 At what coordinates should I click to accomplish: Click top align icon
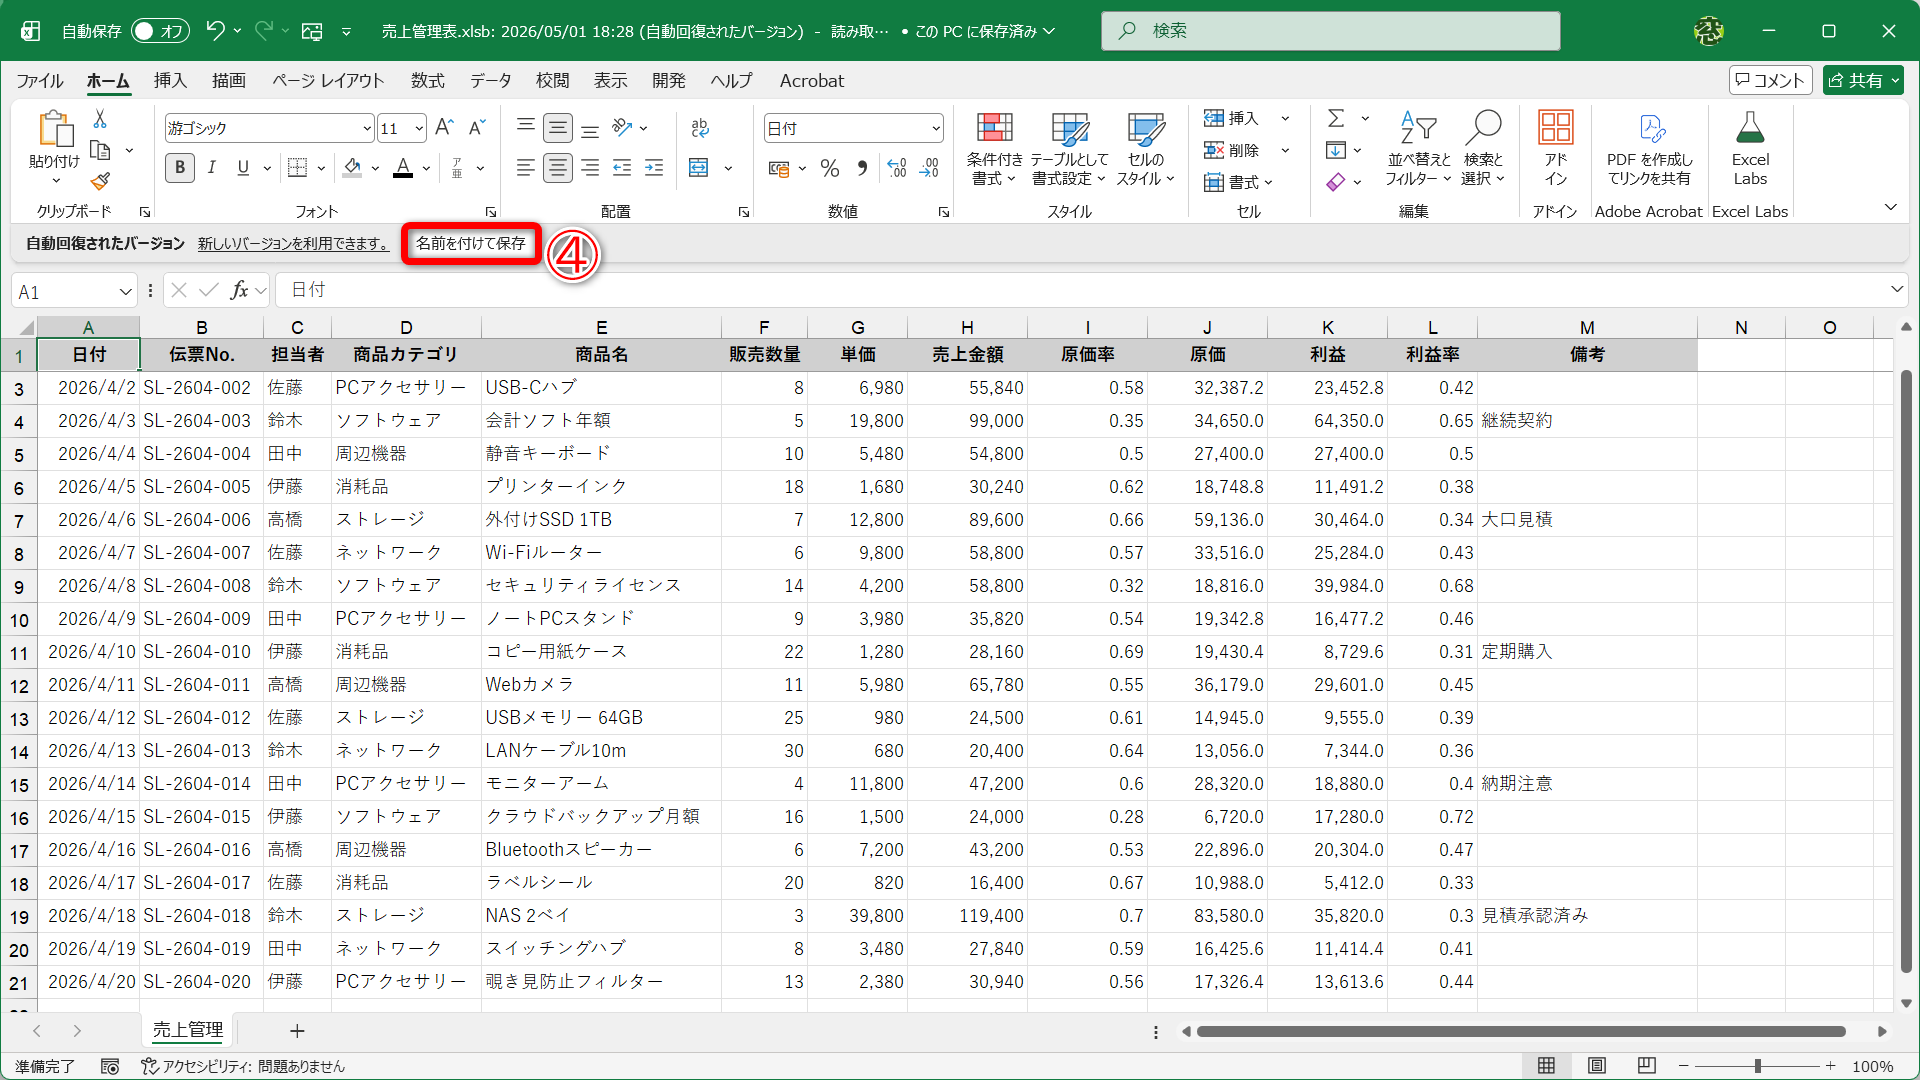pyautogui.click(x=526, y=128)
